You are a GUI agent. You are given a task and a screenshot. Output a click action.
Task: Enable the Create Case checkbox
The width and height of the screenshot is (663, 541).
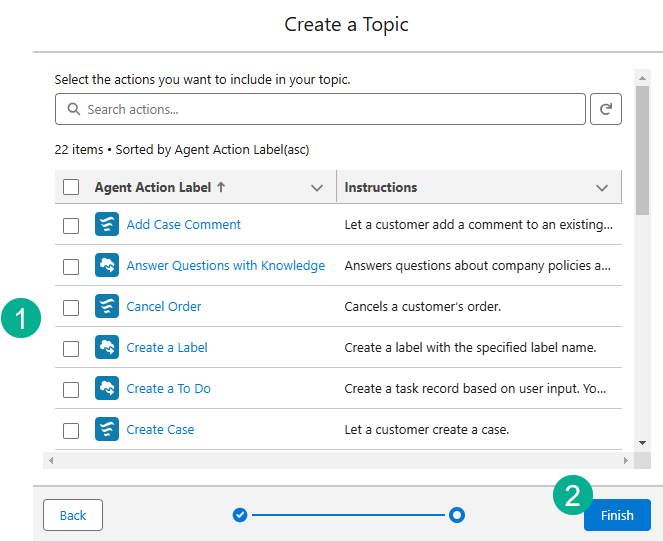click(71, 431)
